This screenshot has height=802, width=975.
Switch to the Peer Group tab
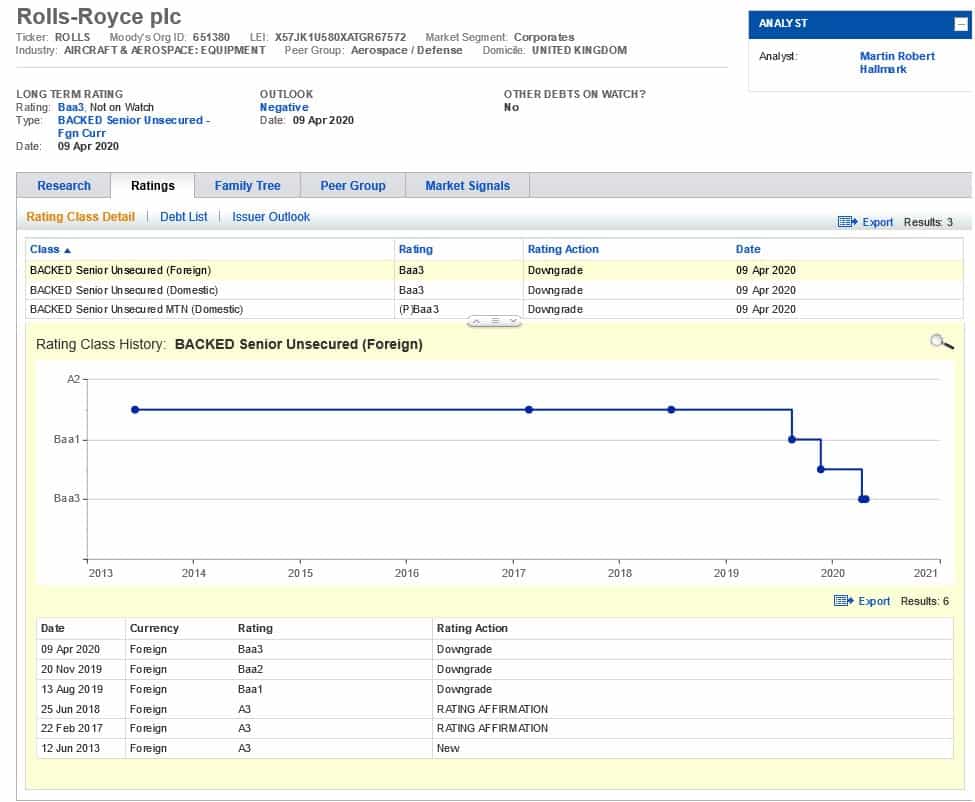tap(353, 186)
